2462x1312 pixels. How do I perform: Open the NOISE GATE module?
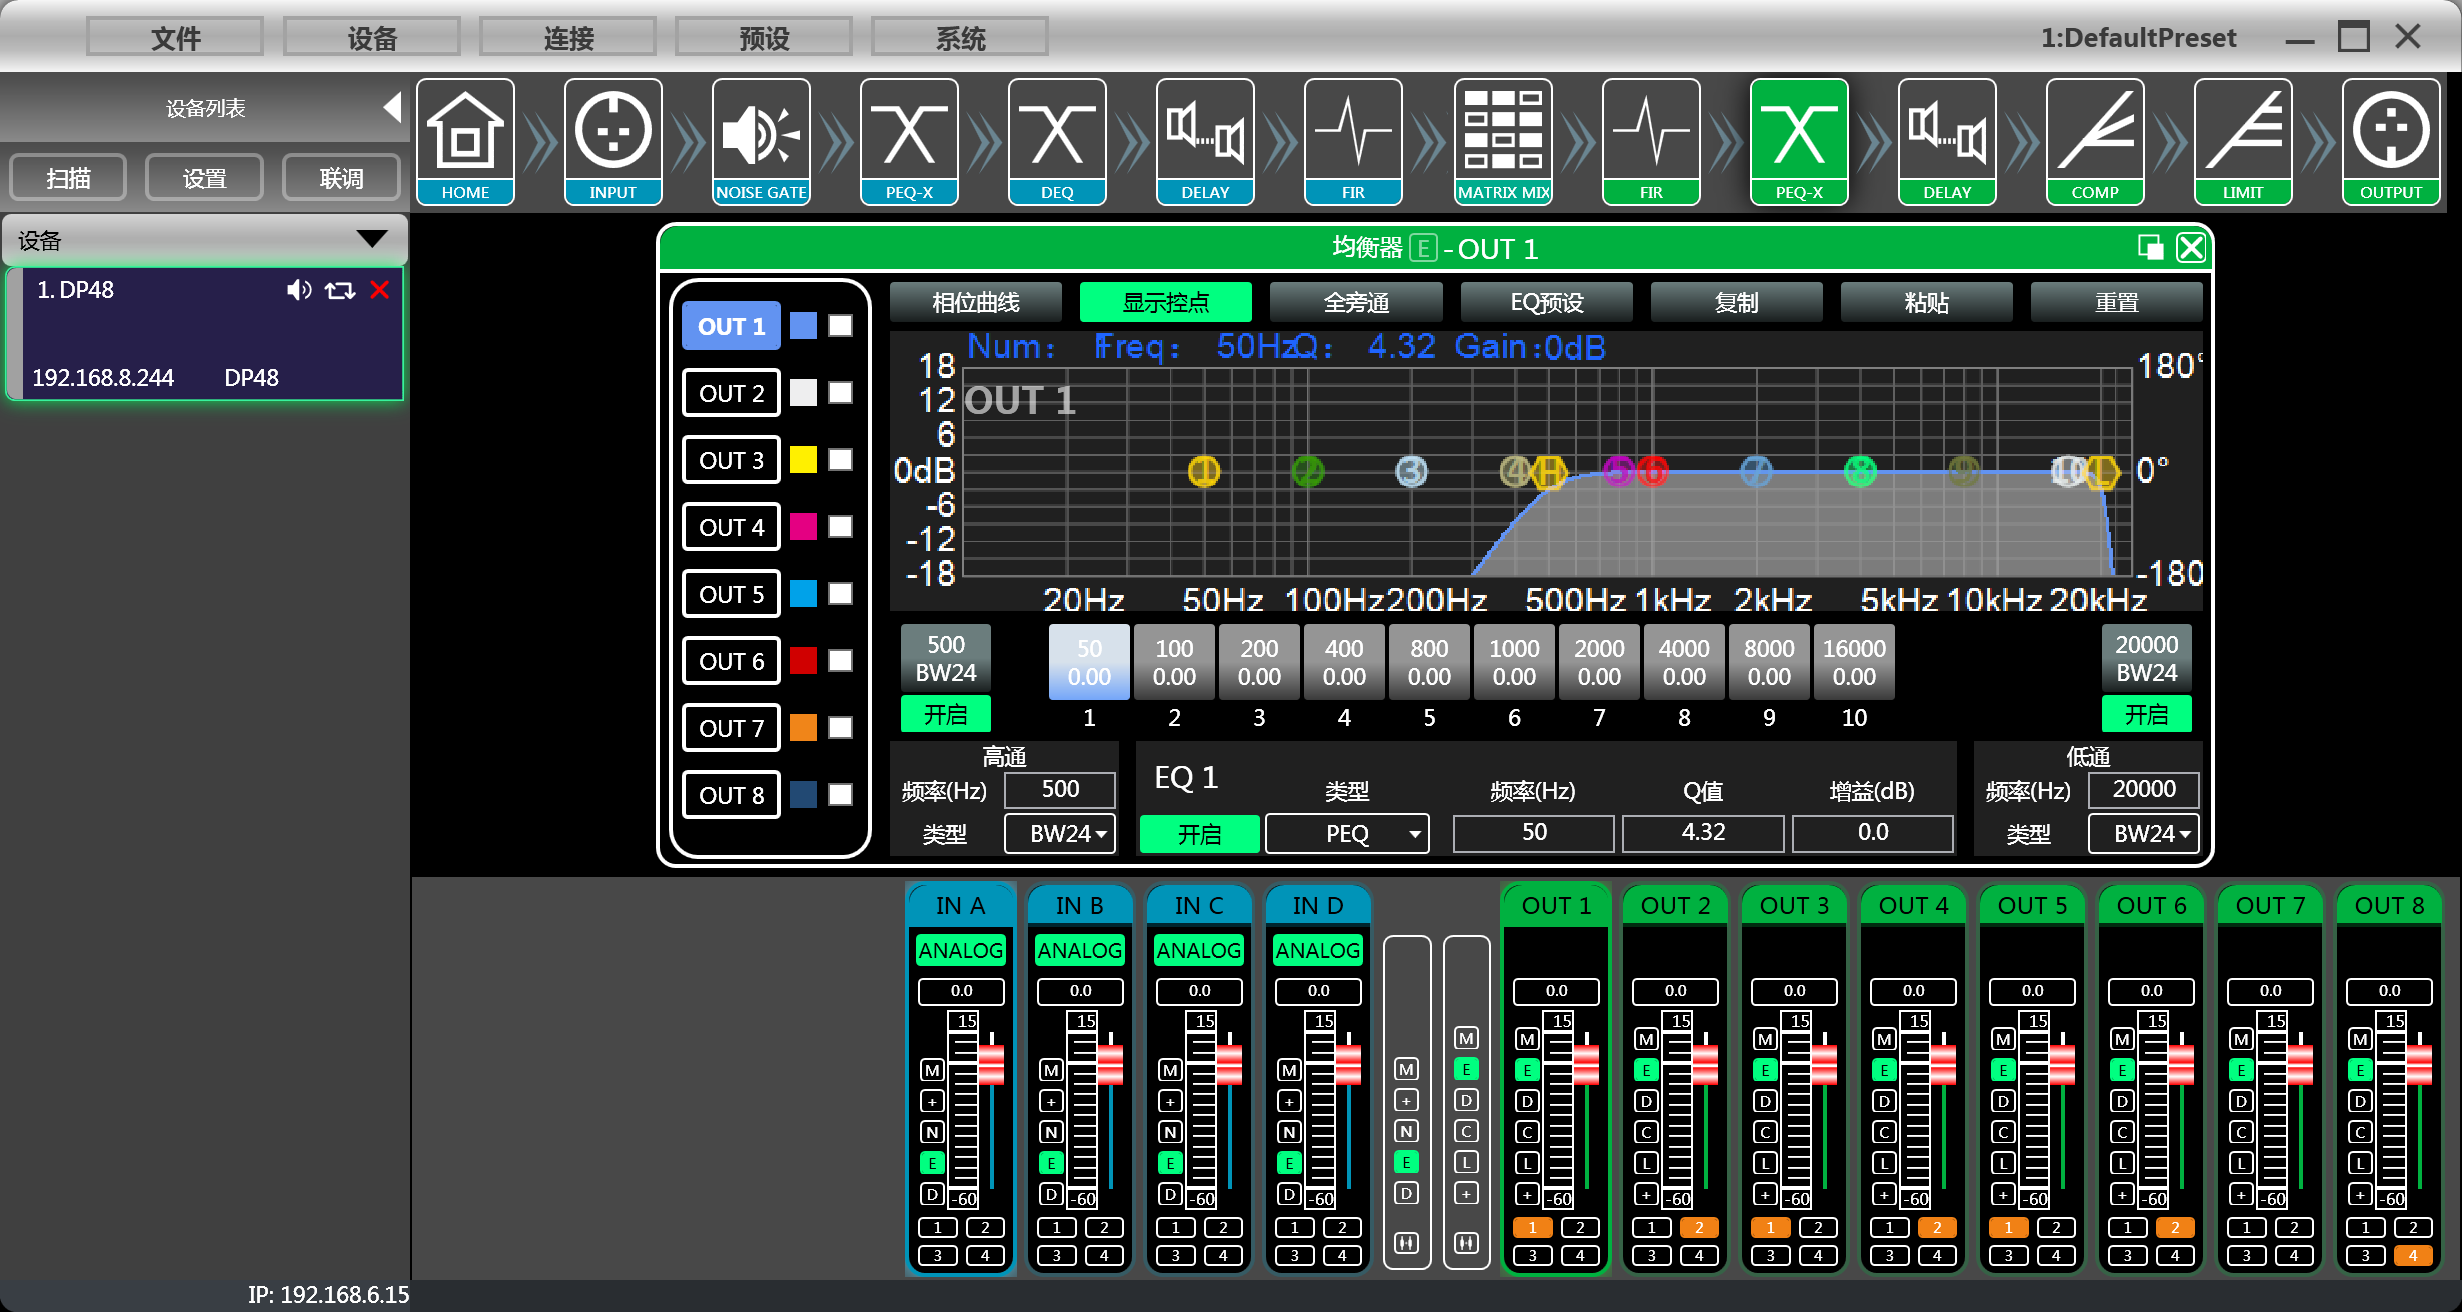pos(761,142)
